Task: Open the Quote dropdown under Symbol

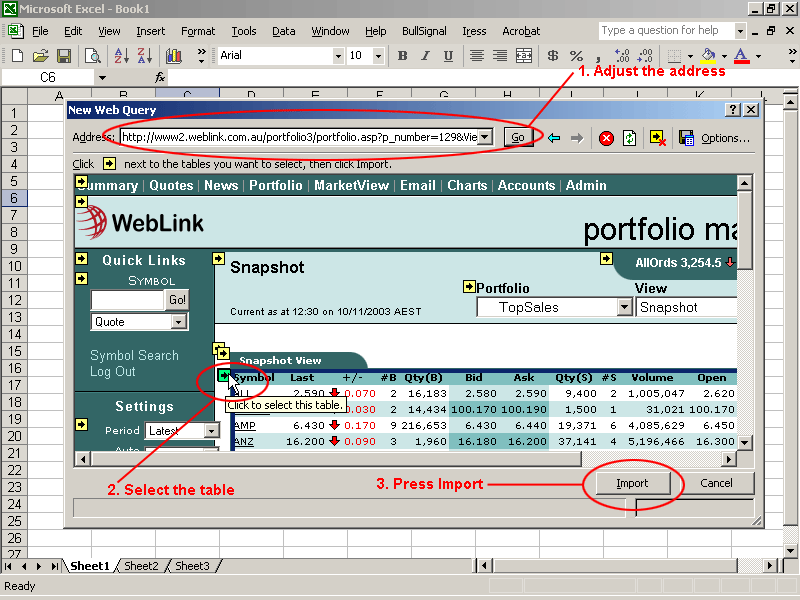Action: pyautogui.click(x=179, y=322)
